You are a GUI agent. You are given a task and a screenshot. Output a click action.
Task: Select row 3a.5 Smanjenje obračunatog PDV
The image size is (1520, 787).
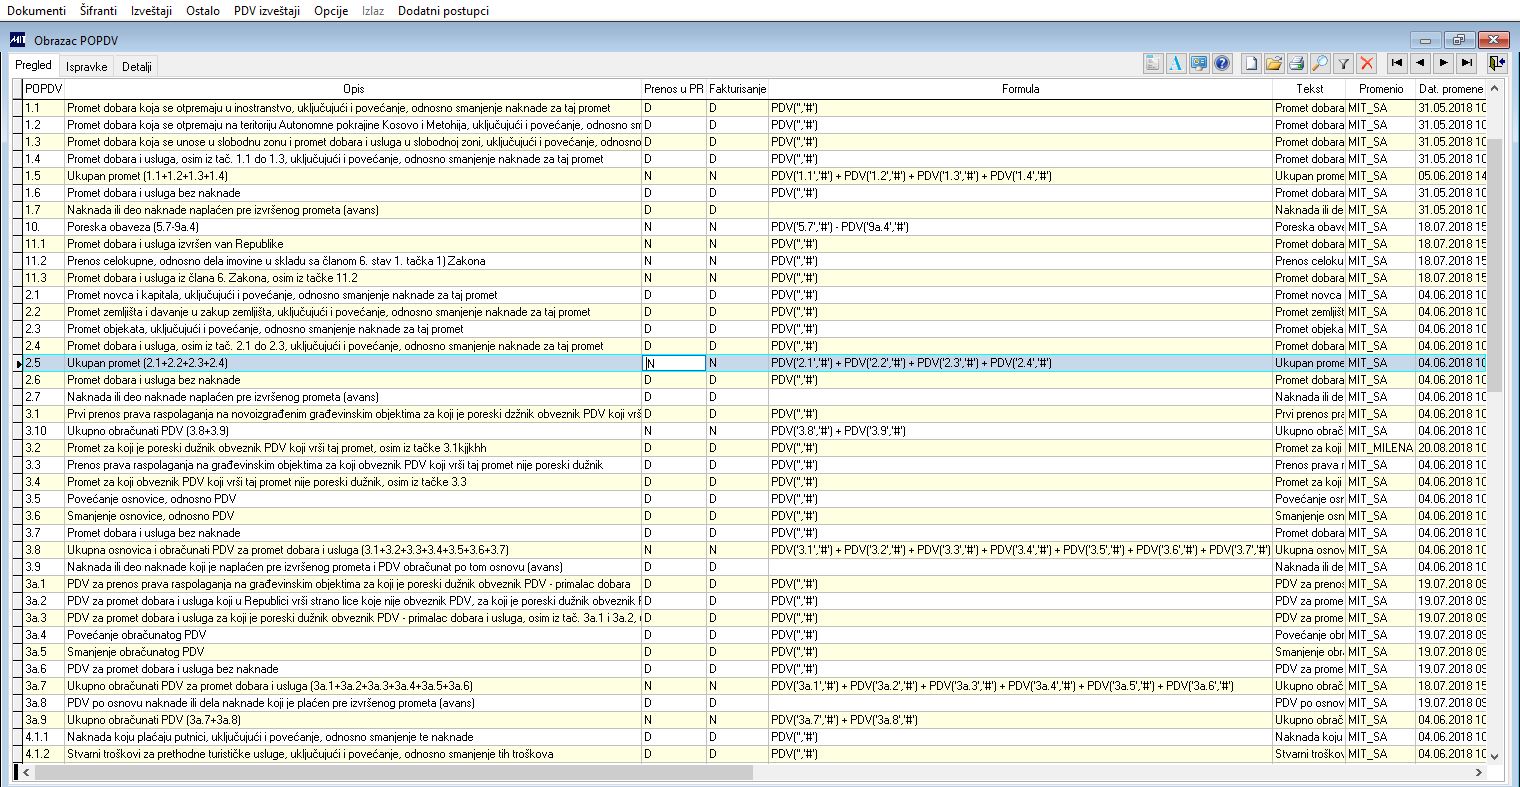click(x=353, y=652)
